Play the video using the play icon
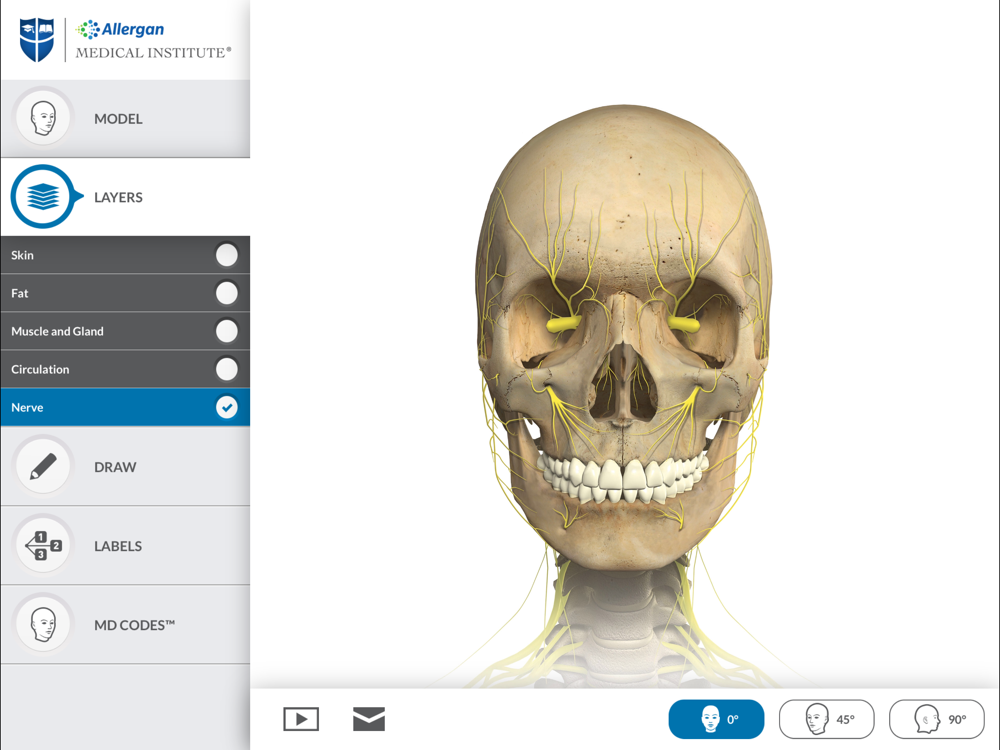The height and width of the screenshot is (750, 1000). pyautogui.click(x=301, y=719)
